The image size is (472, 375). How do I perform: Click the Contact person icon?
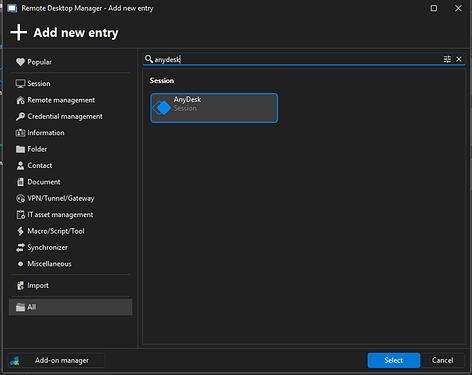[x=20, y=165]
